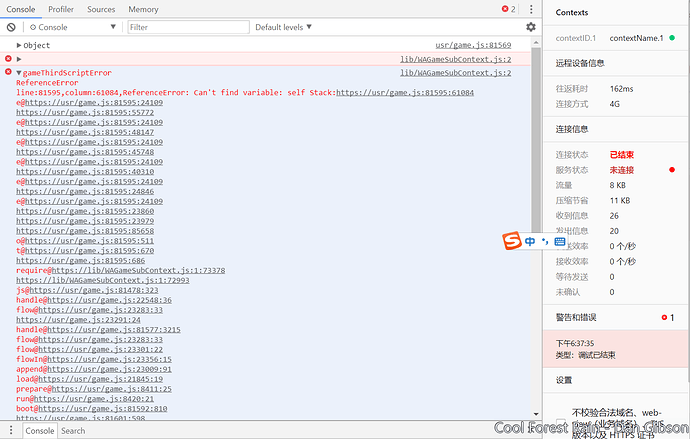Open usr/game.js:81569 source link
Image resolution: width=690 pixels, height=439 pixels.
(x=473, y=45)
